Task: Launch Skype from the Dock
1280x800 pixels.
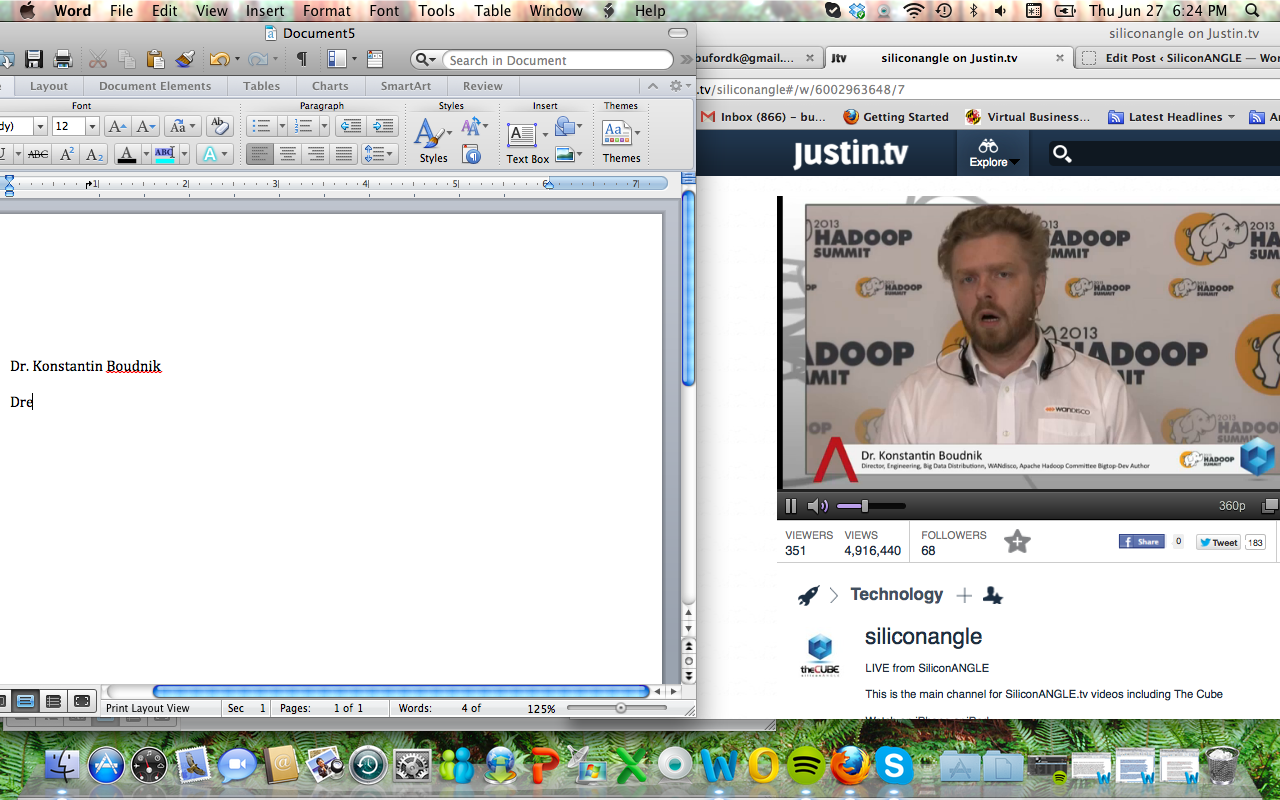Action: (x=894, y=766)
